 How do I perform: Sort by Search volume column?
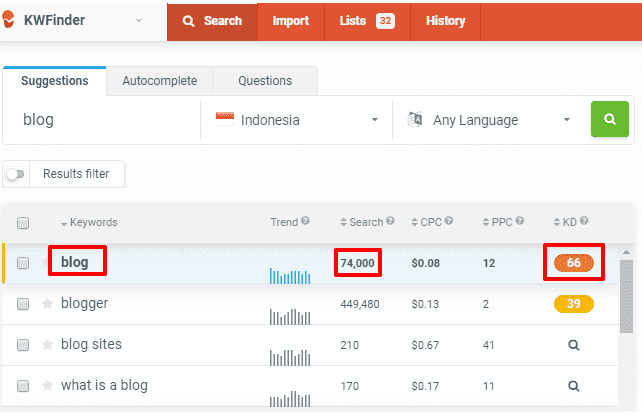coord(362,222)
